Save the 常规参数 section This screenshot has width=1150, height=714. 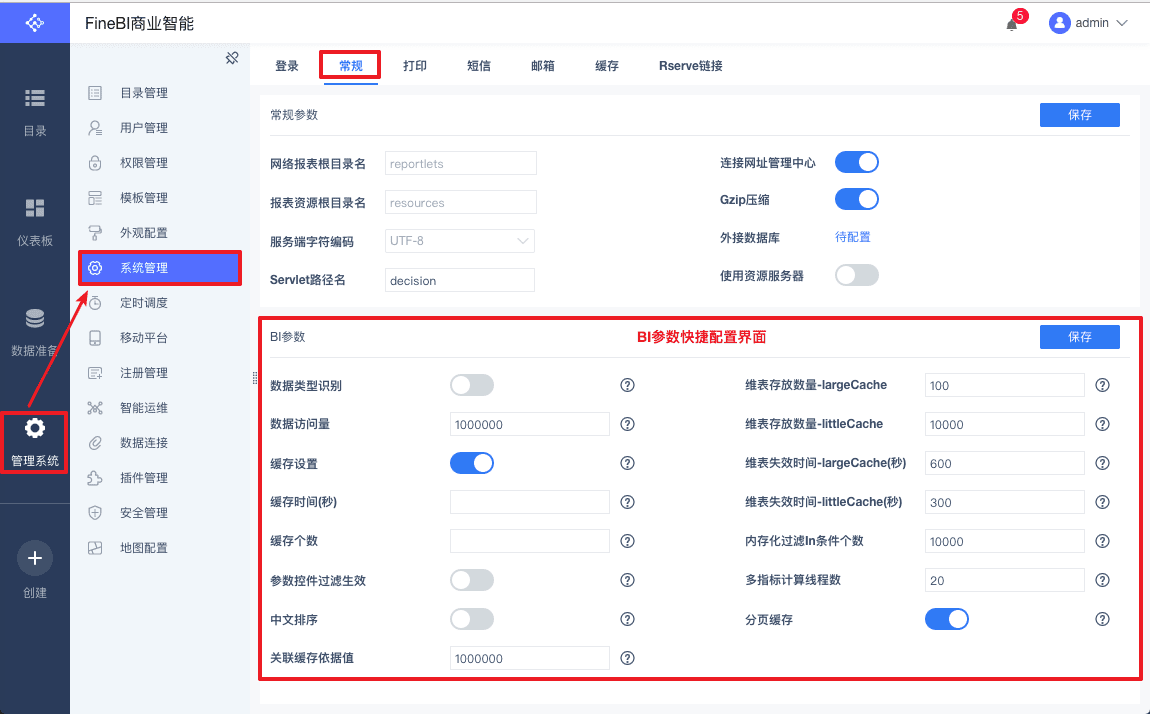coord(1080,115)
